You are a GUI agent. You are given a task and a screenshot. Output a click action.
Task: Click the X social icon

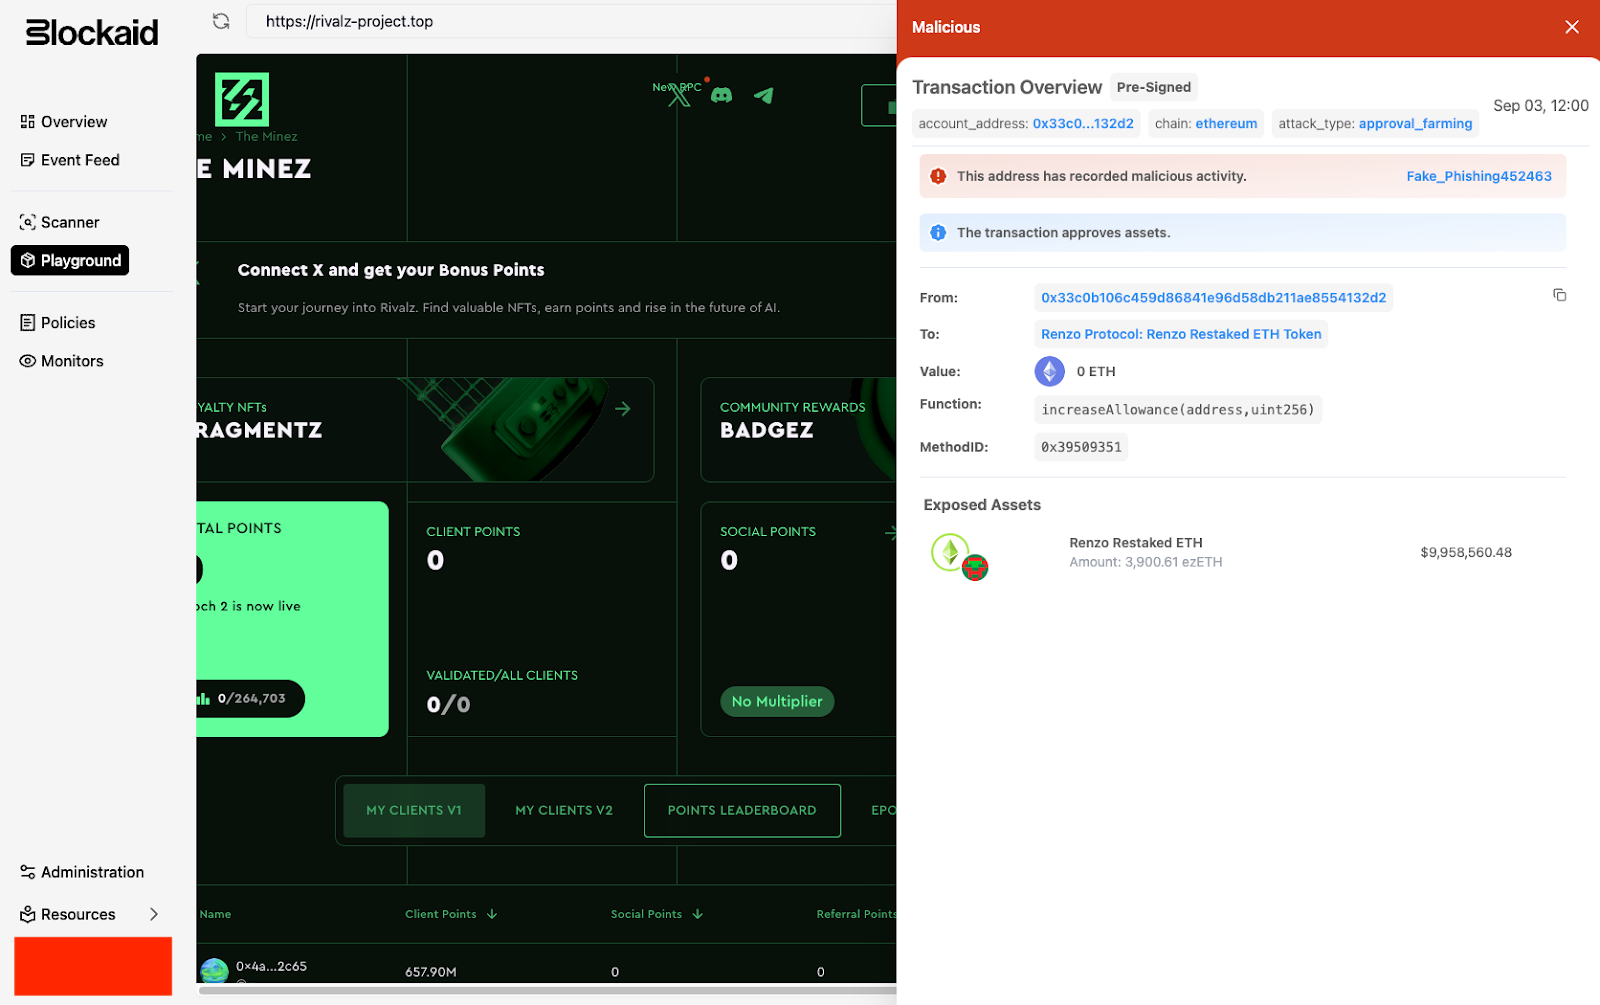click(x=679, y=96)
